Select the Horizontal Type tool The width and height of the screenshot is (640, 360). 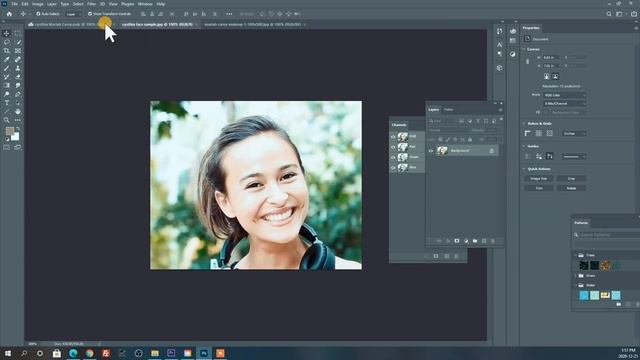pyautogui.click(x=7, y=103)
